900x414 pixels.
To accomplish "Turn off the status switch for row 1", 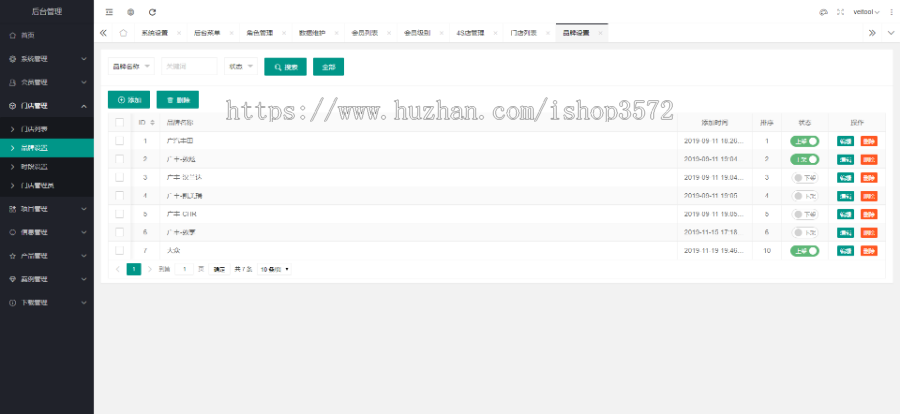I will pos(804,141).
